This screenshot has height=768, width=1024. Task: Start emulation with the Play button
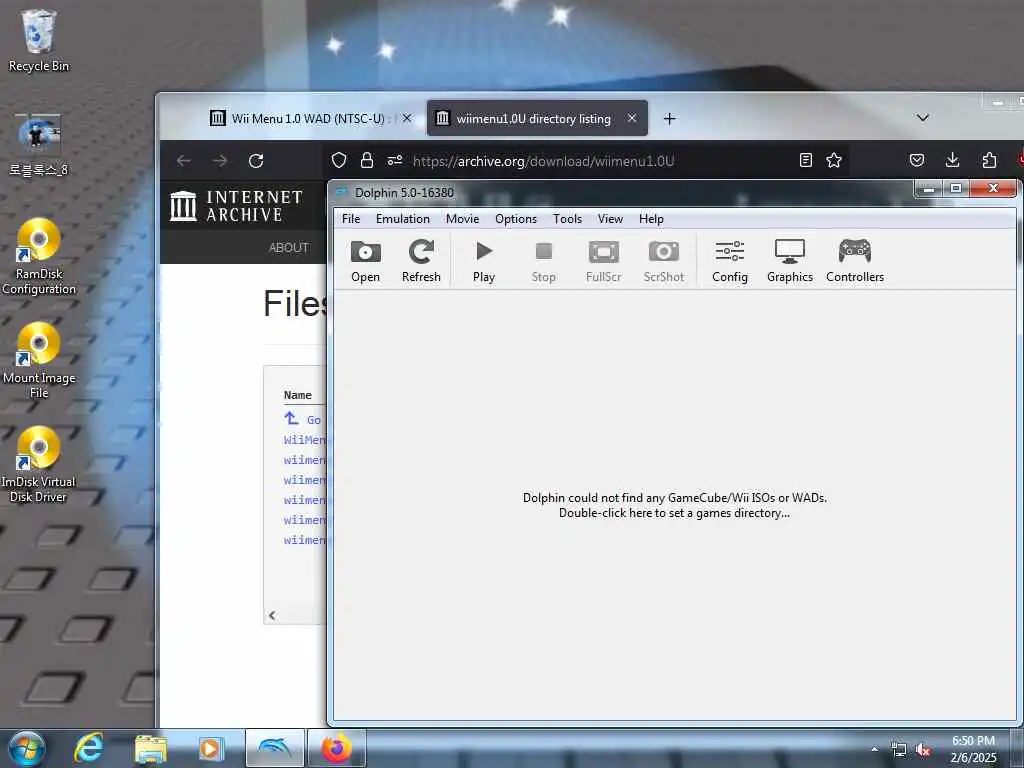(484, 261)
